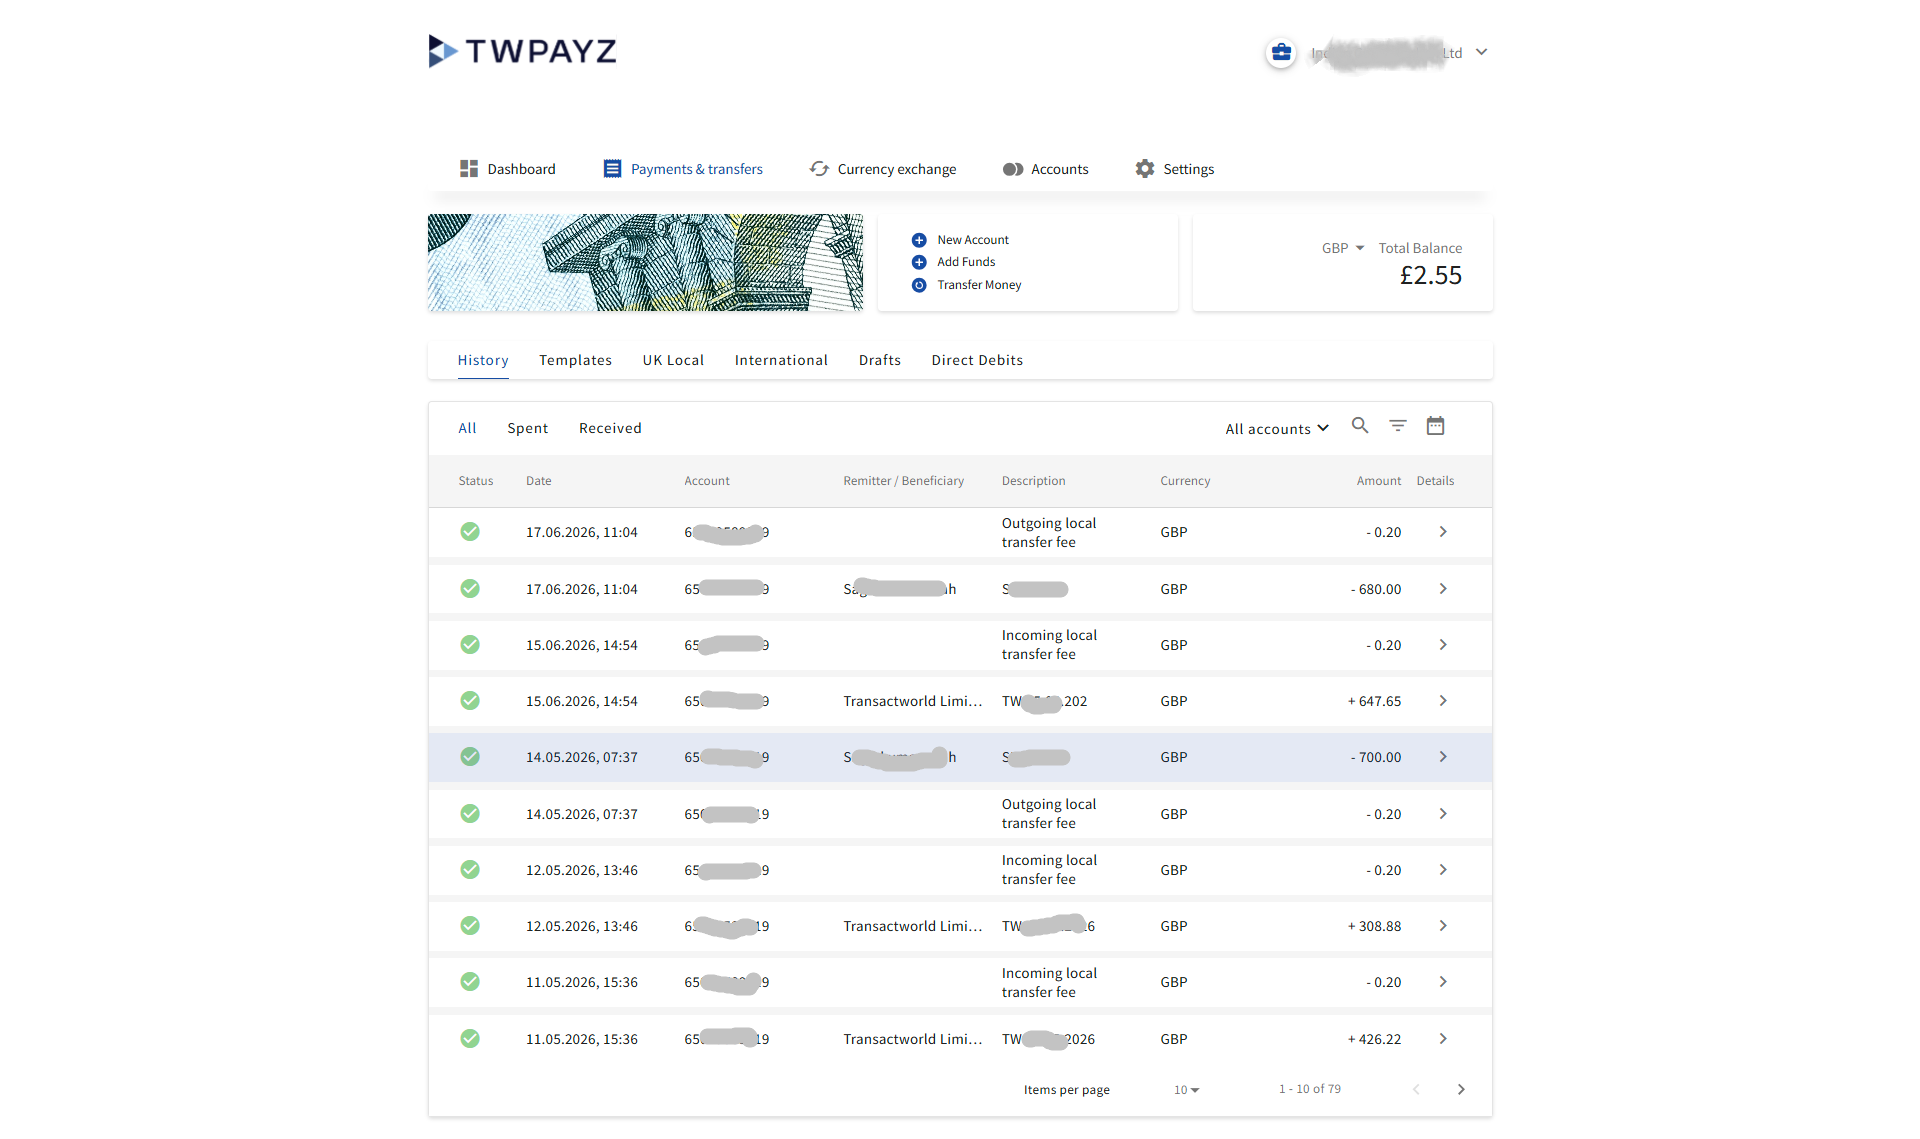Click the plus icon beside New Account
Screen dimensions: 1920x1139
[919, 240]
